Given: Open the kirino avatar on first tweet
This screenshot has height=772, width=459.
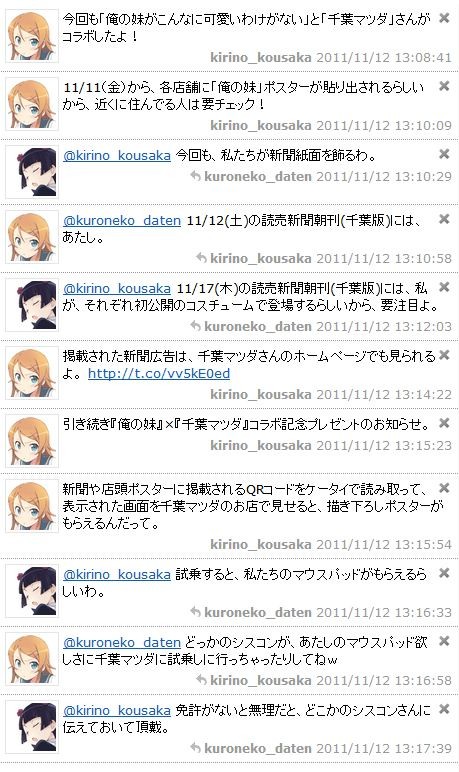Looking at the screenshot, I should pyautogui.click(x=32, y=36).
